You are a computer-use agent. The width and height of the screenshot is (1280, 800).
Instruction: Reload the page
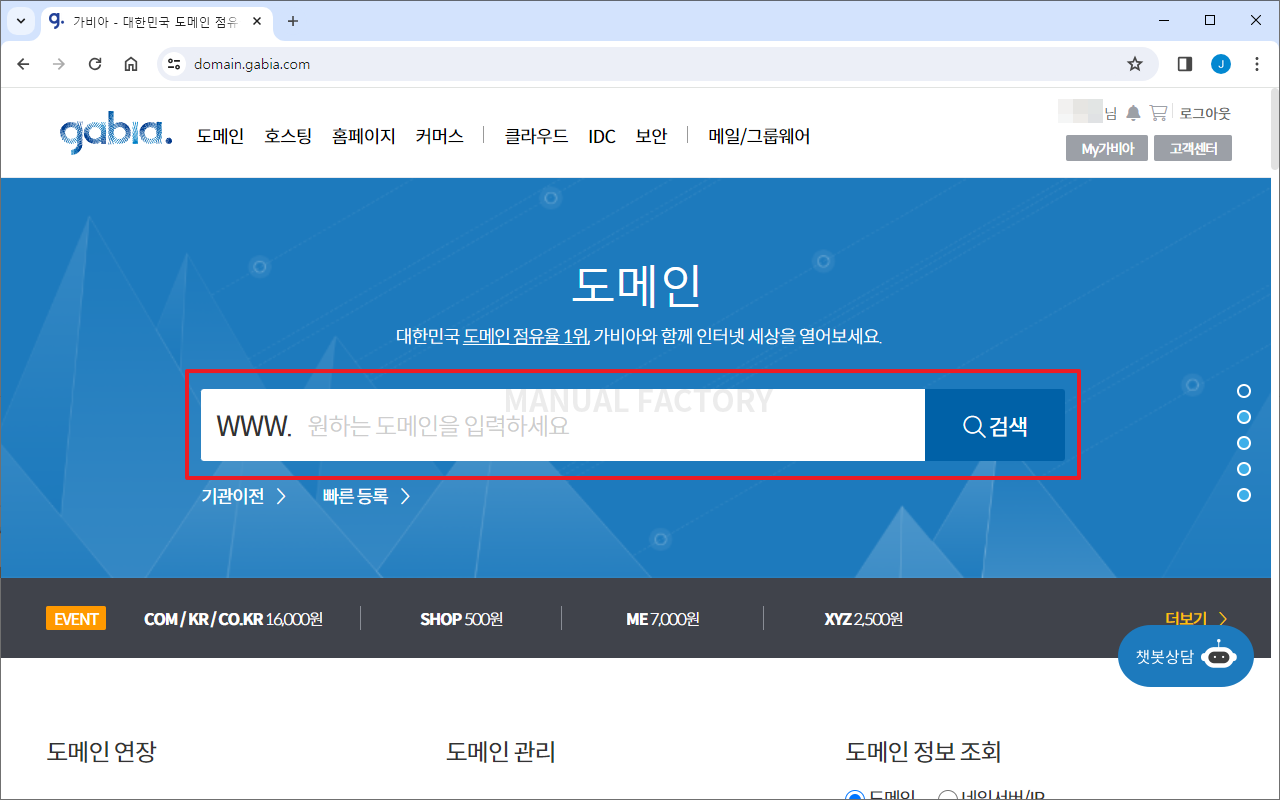point(95,64)
